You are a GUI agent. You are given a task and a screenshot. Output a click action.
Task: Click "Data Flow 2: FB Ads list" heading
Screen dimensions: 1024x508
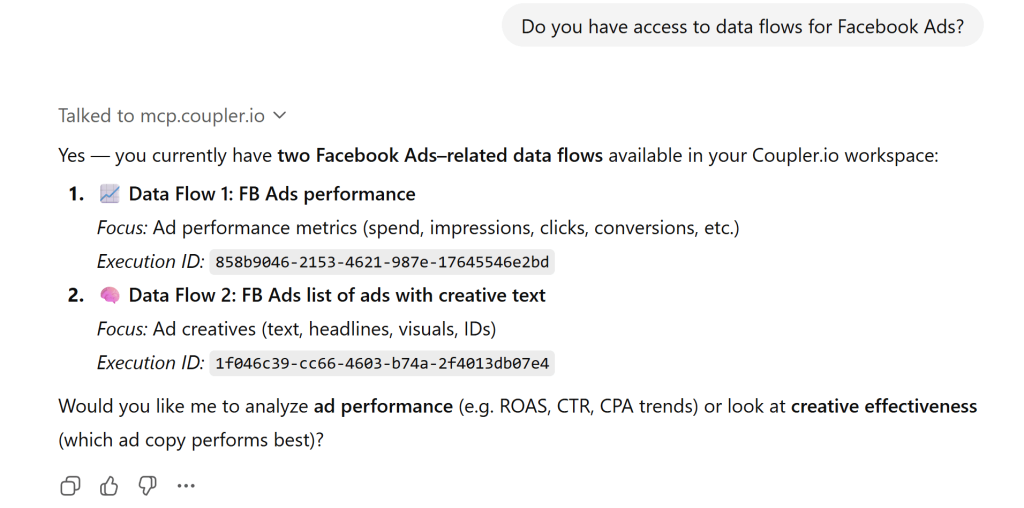[x=337, y=295]
